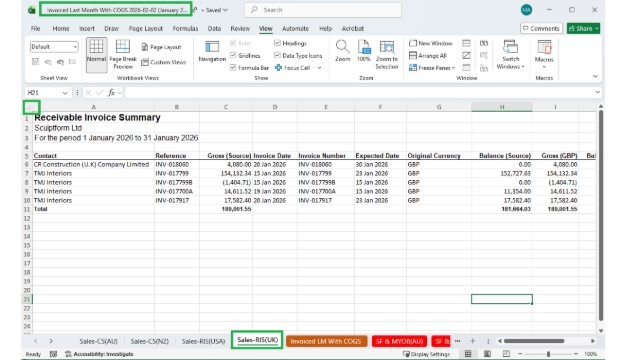Switch to Invoiced LM With COGS sheet

coord(326,341)
